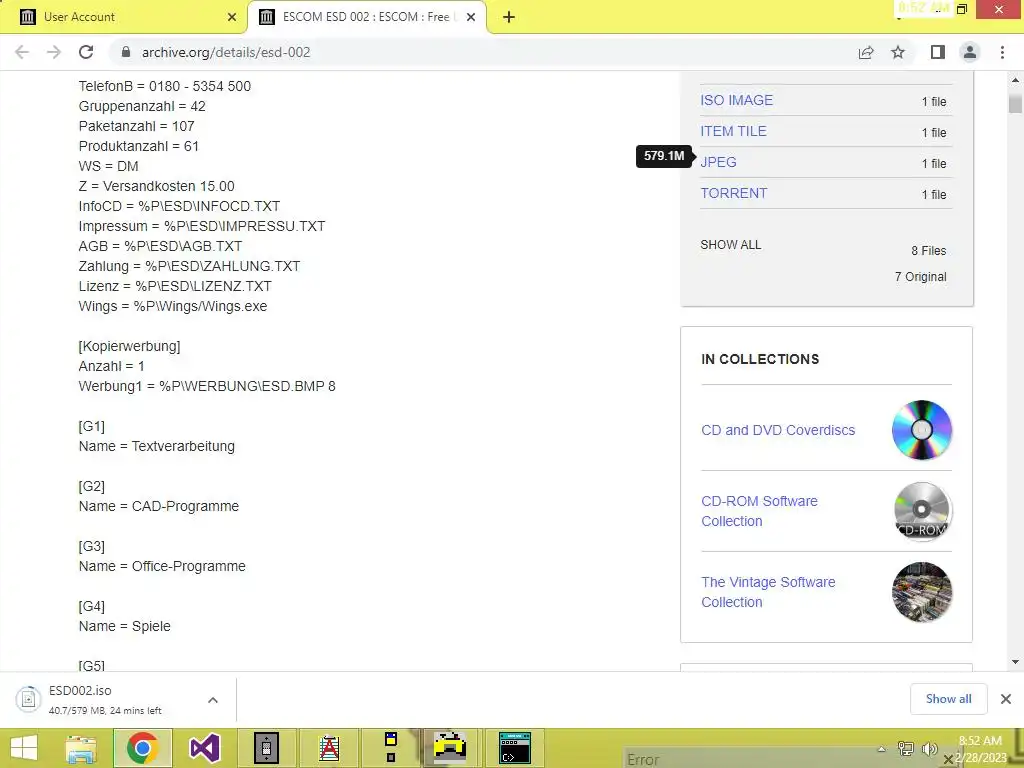Screen dimensions: 1024x768
Task: Click the Vintage Software Collection thumbnail
Action: tap(921, 592)
